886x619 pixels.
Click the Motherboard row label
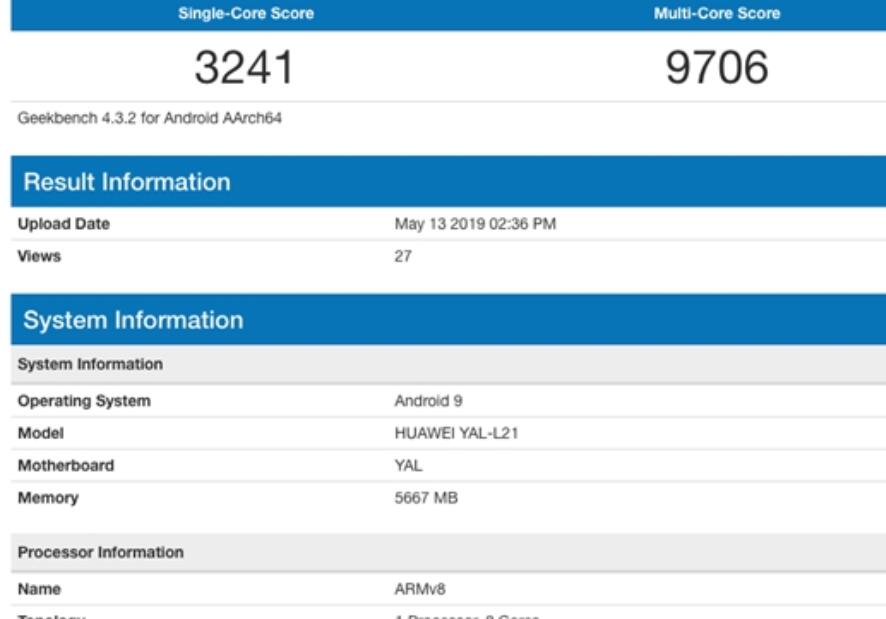click(66, 465)
